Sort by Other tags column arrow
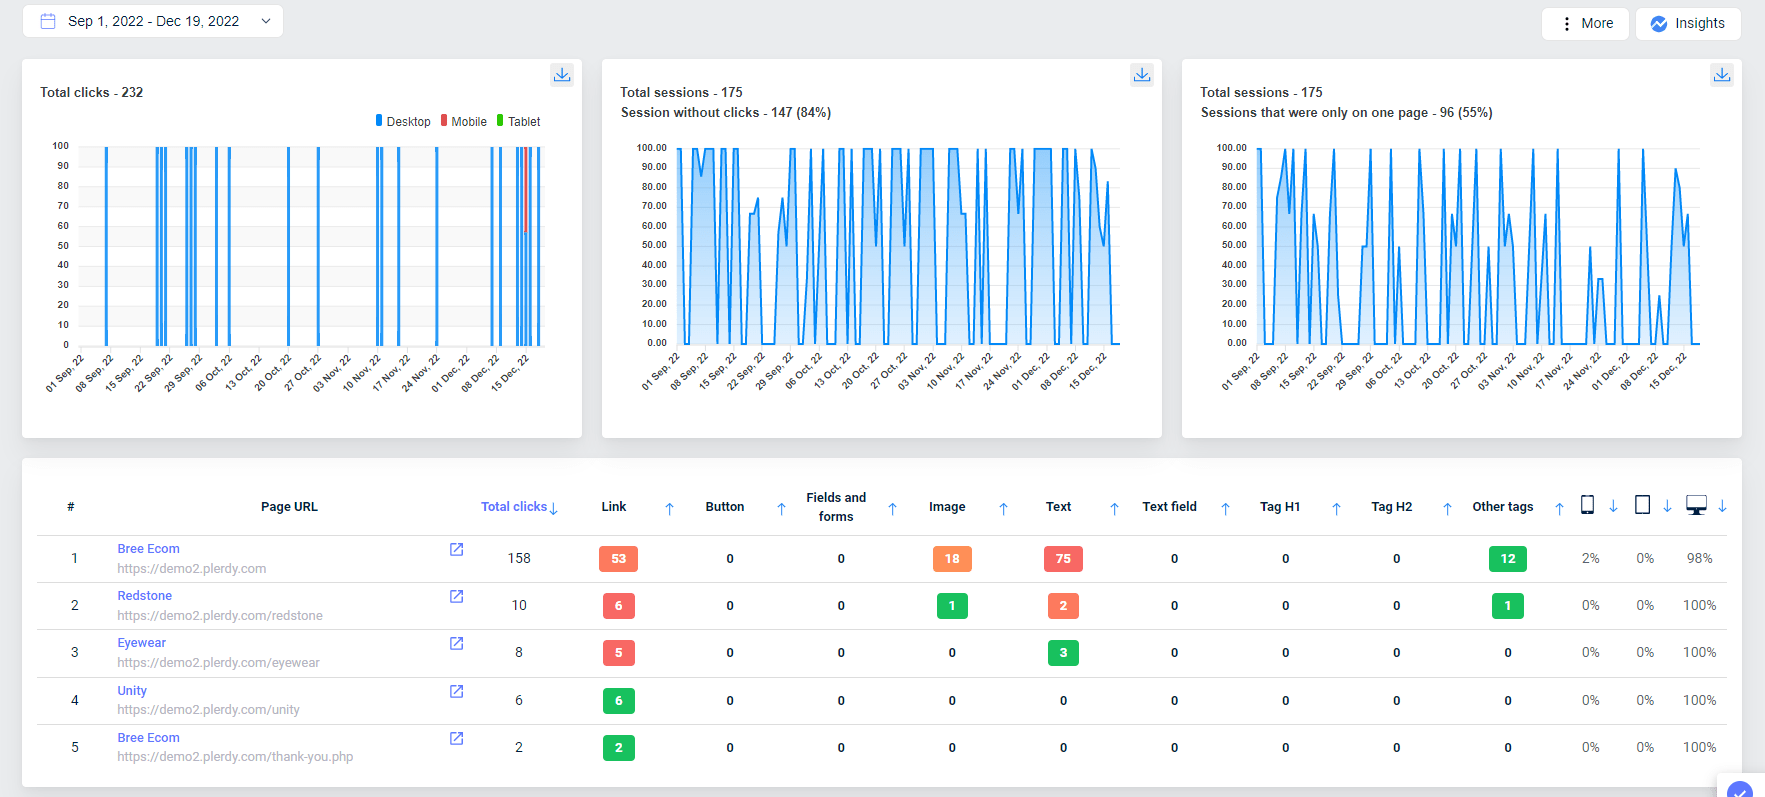 tap(1559, 508)
